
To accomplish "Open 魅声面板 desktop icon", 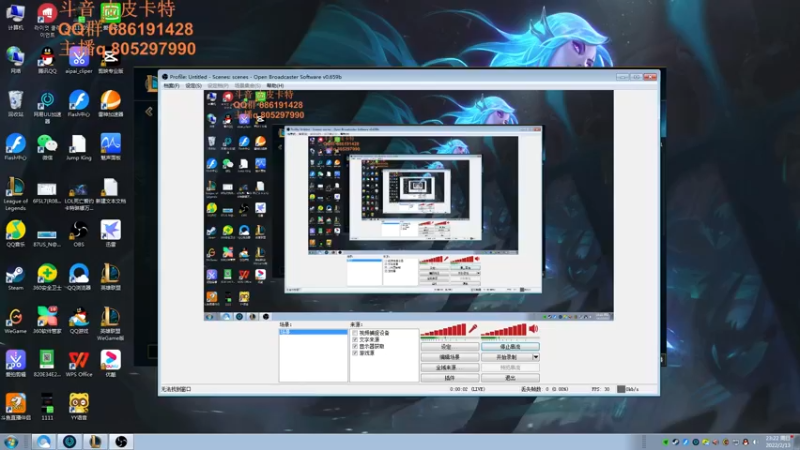I will pos(110,147).
